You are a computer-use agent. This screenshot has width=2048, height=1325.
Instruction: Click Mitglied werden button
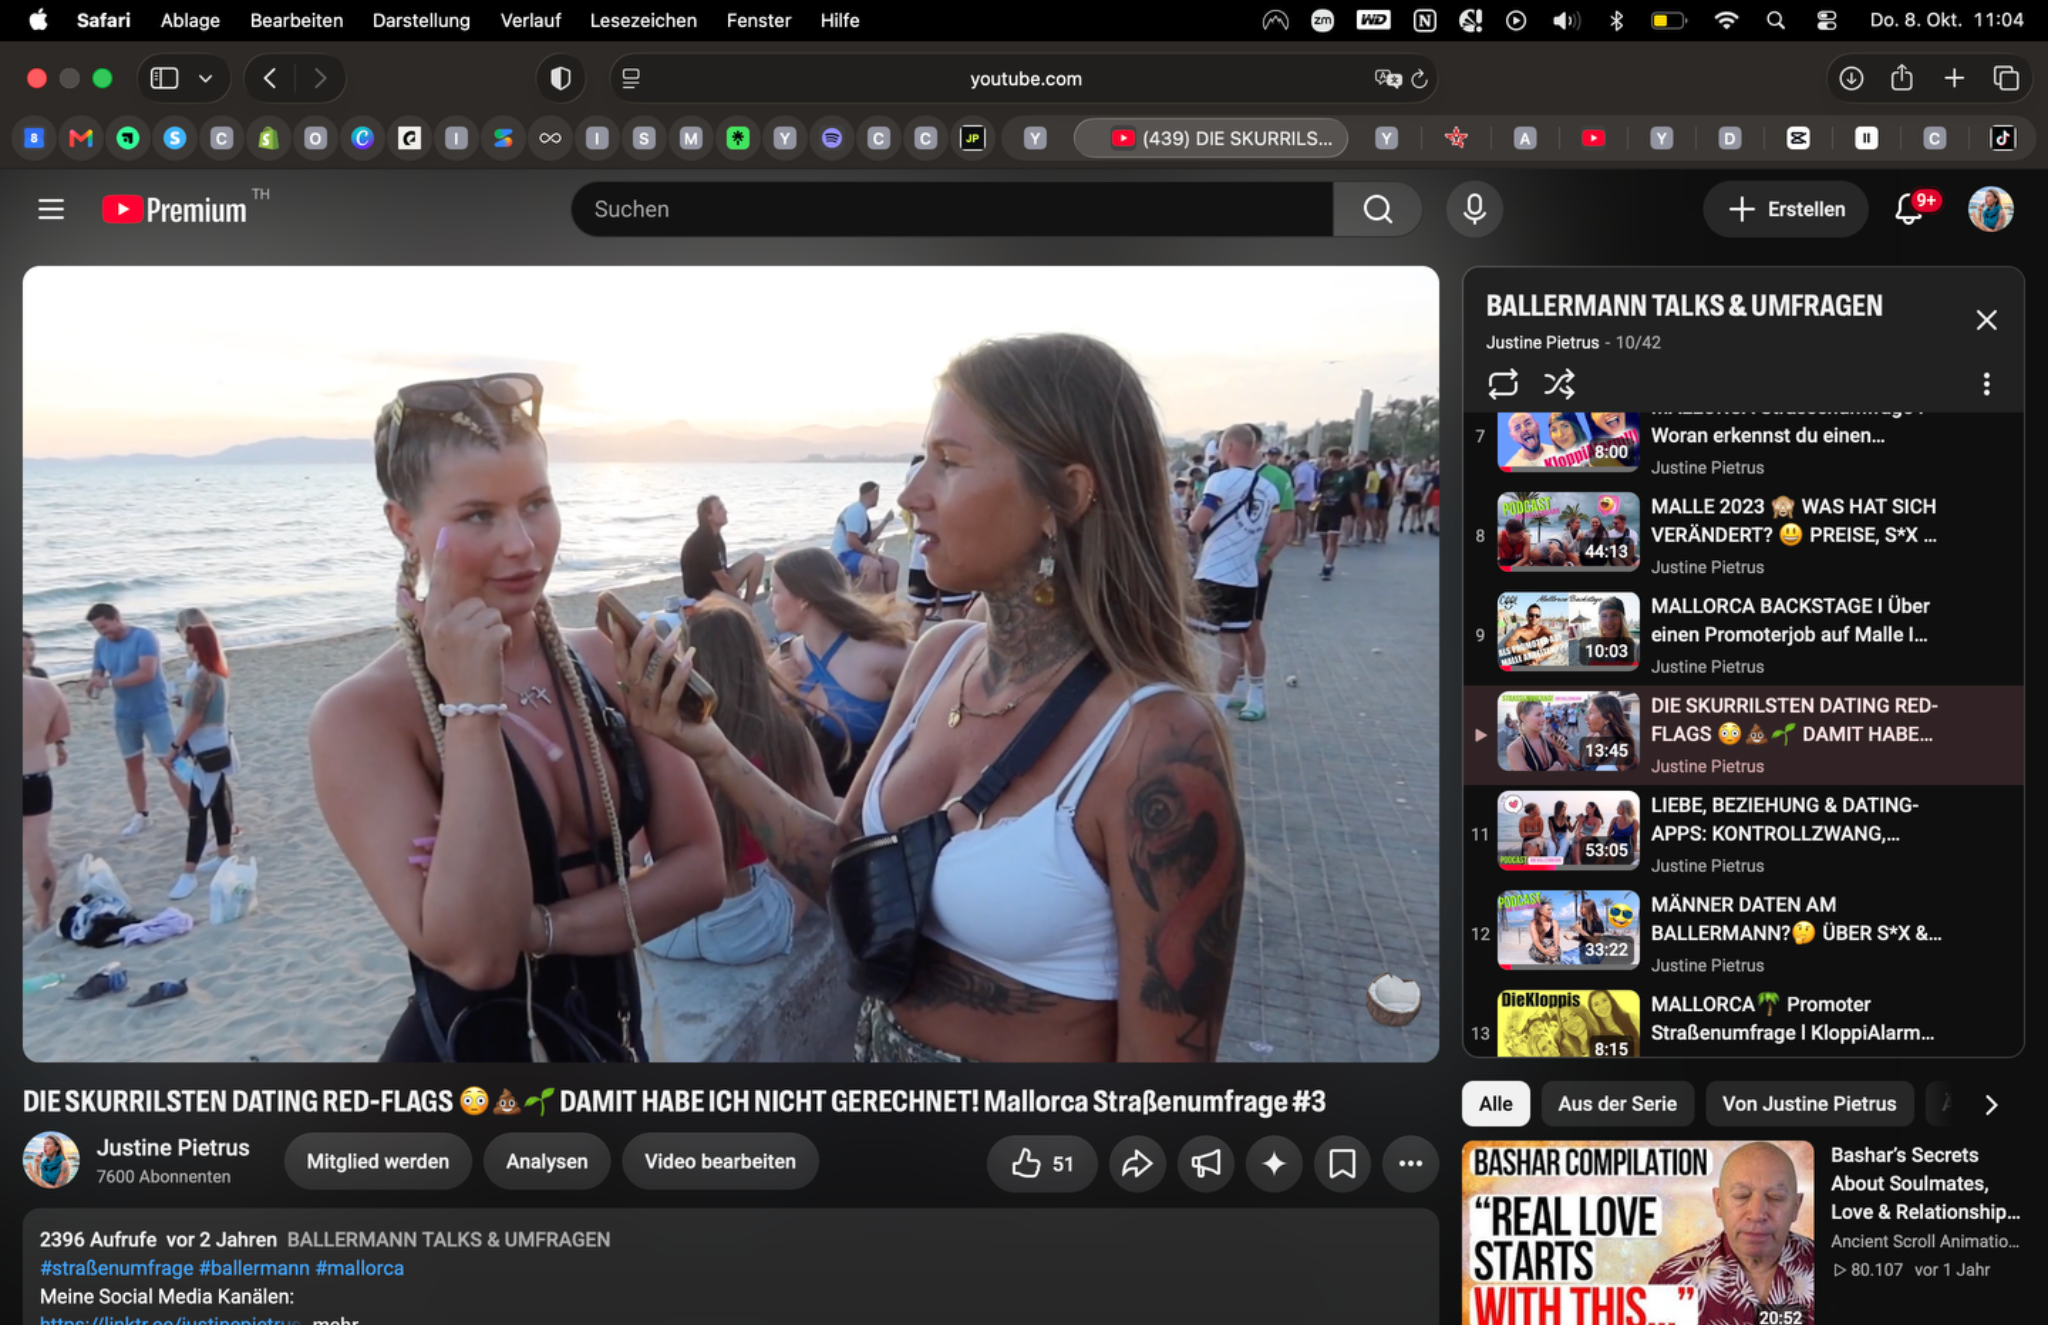click(x=377, y=1162)
